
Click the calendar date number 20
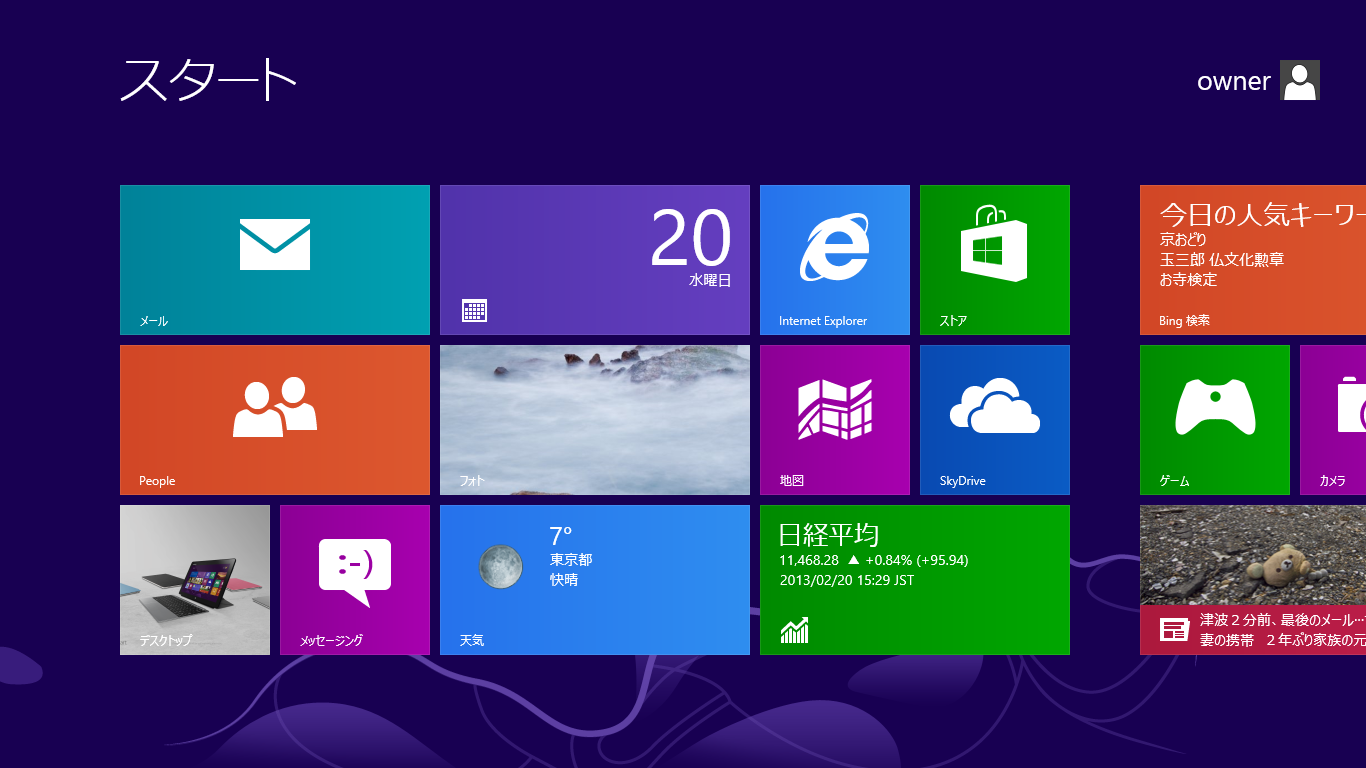691,239
